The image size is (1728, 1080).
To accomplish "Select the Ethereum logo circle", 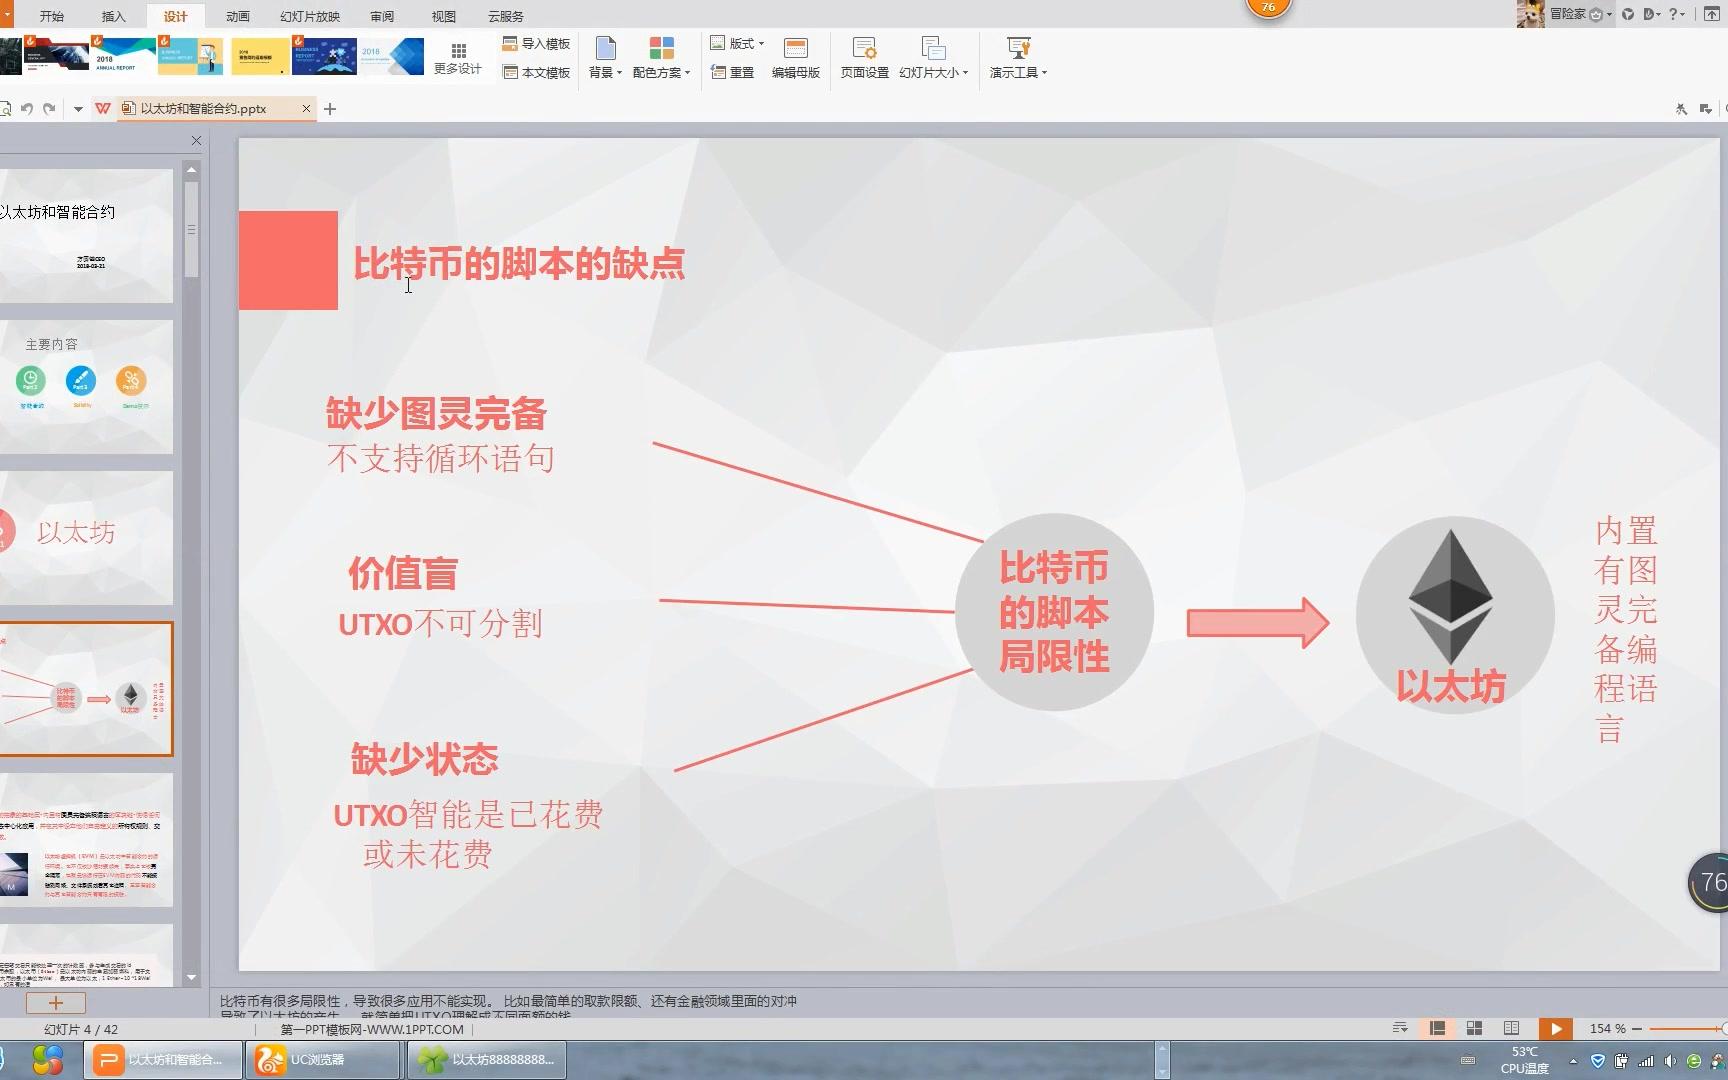I will coord(1455,615).
